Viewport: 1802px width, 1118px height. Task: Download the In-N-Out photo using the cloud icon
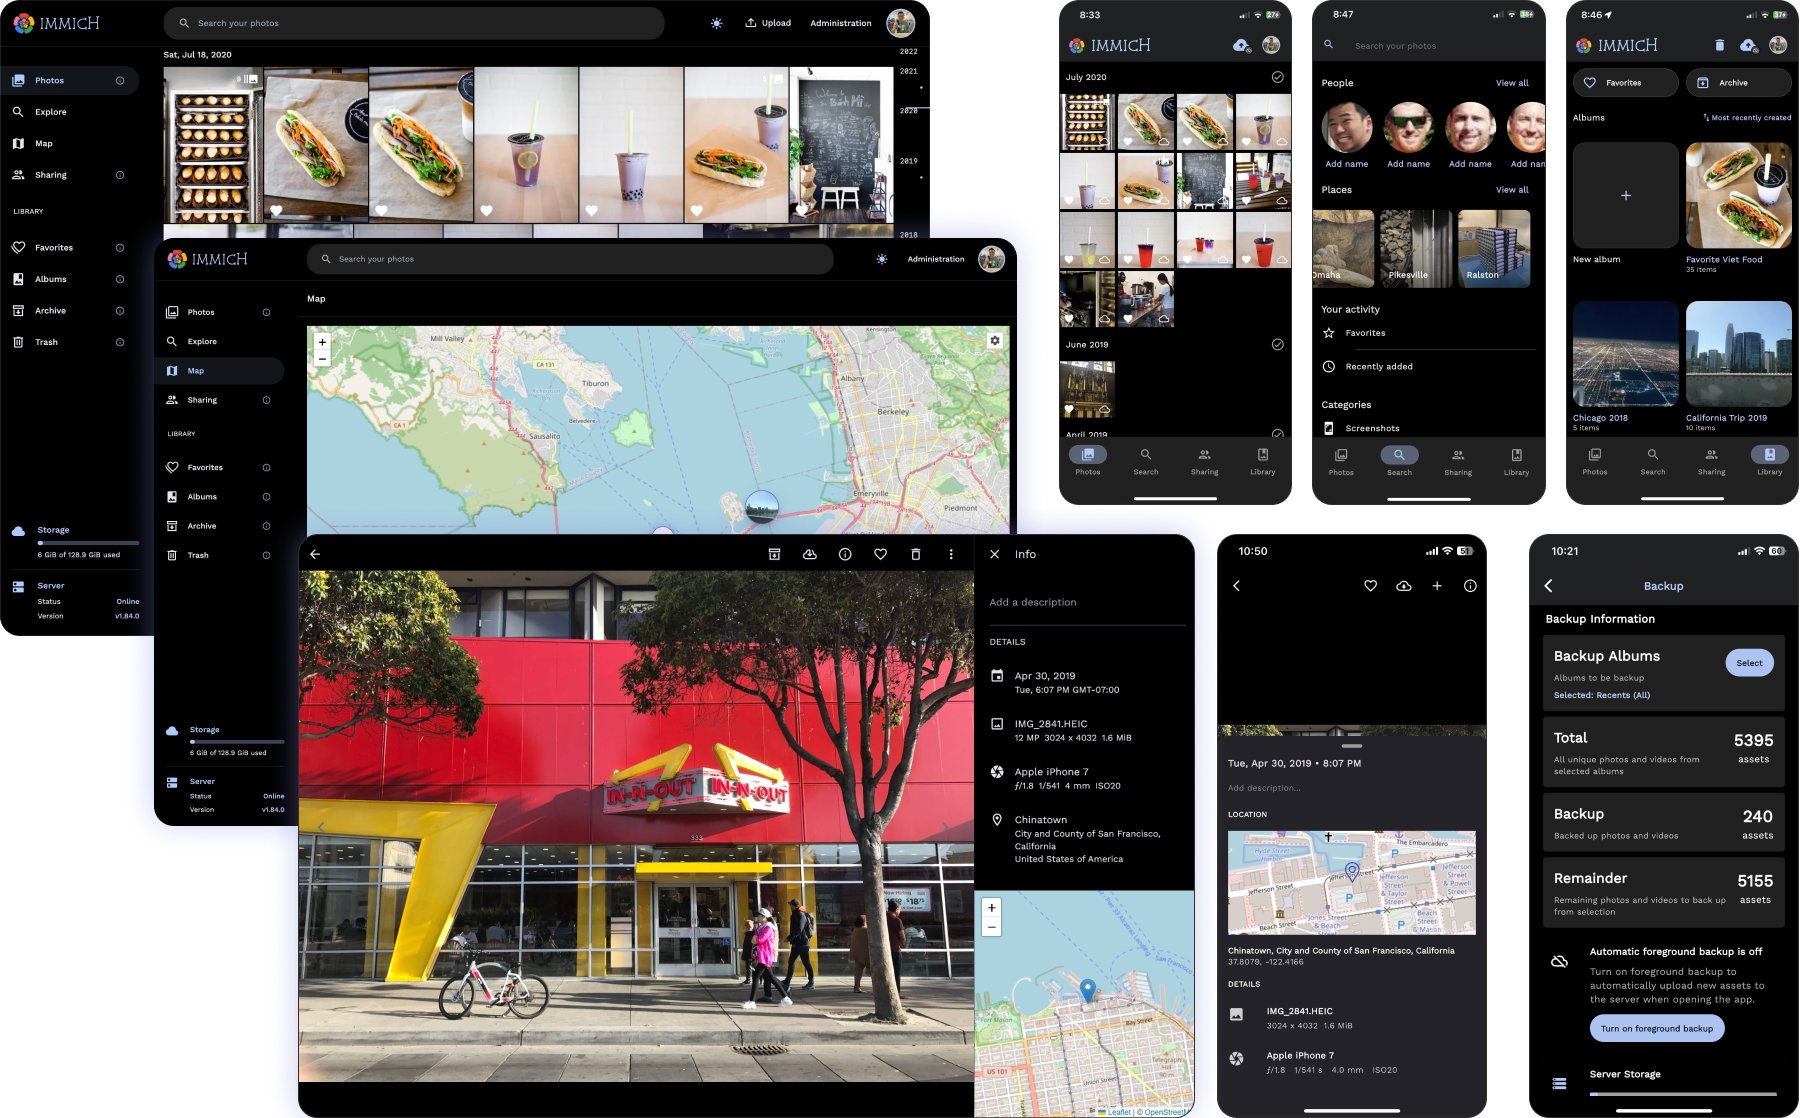click(810, 554)
